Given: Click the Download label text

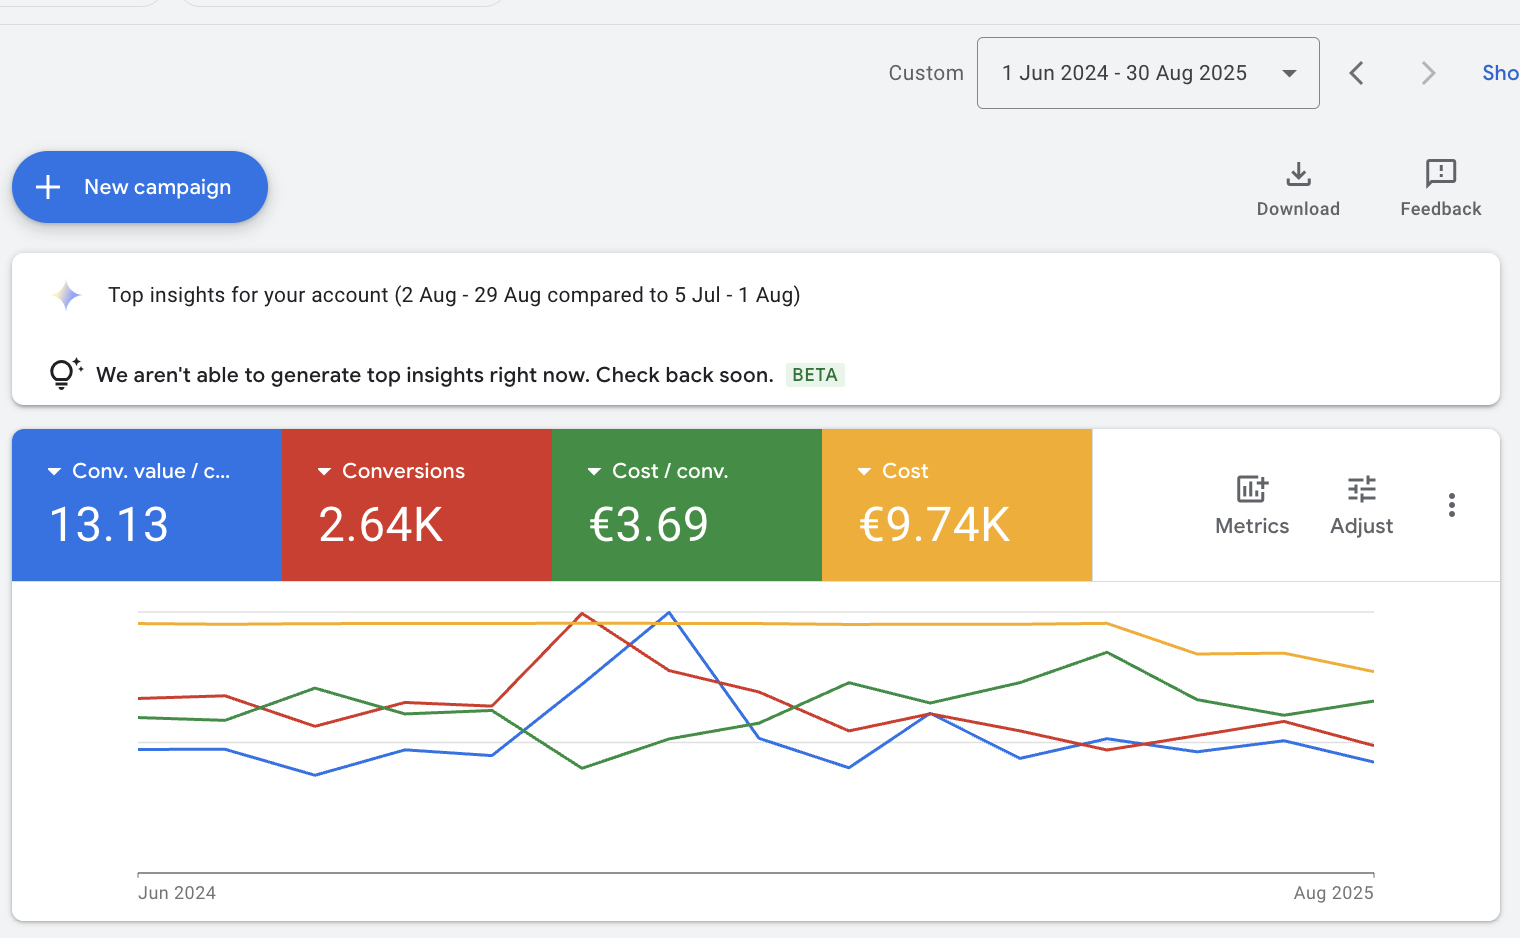Looking at the screenshot, I should click(1298, 209).
